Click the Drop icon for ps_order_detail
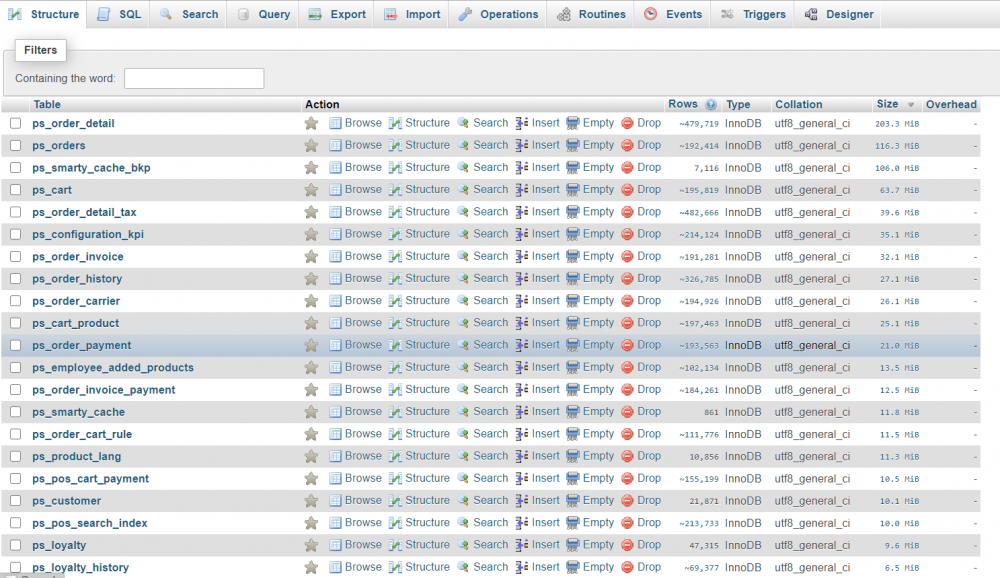Image resolution: width=1000 pixels, height=578 pixels. coord(627,123)
